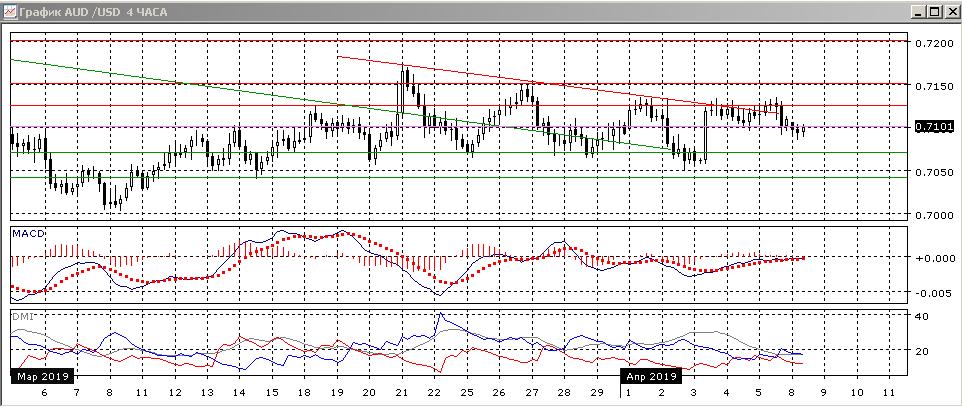Select the 'Мар 2019' month marker
This screenshot has width=962, height=407.
pos(42,376)
